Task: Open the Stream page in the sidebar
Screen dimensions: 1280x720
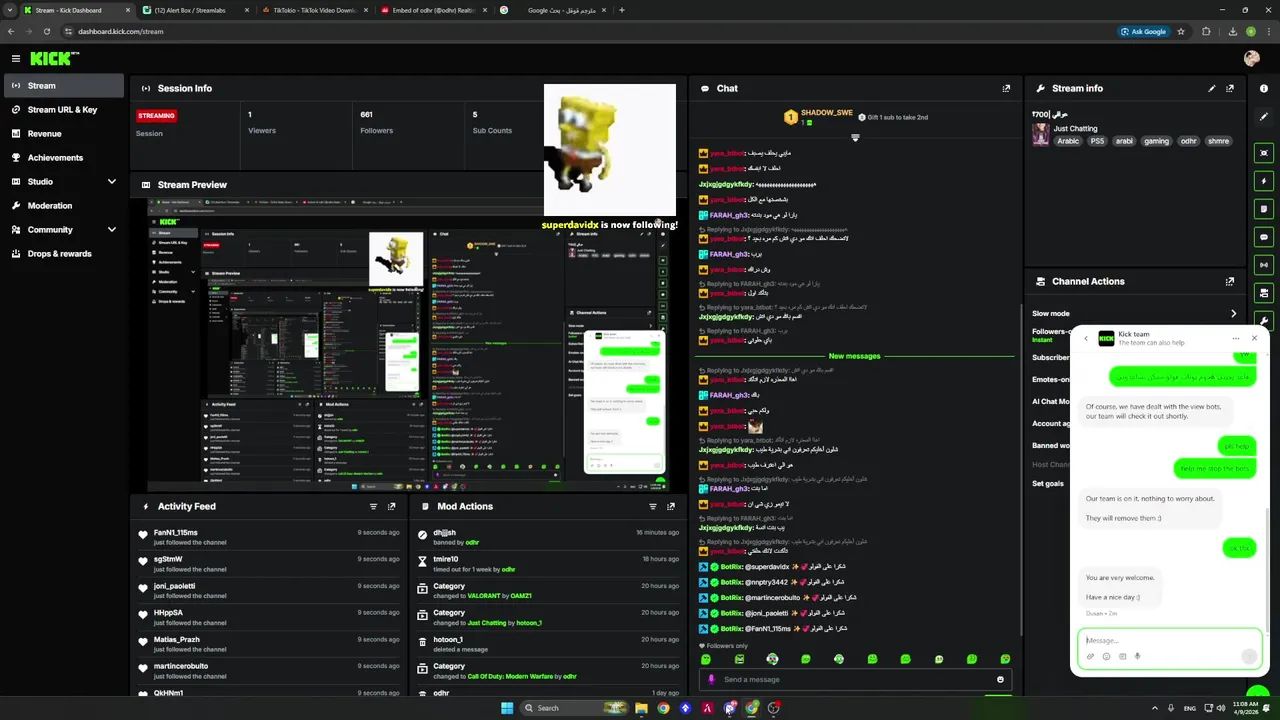Action: click(x=62, y=86)
